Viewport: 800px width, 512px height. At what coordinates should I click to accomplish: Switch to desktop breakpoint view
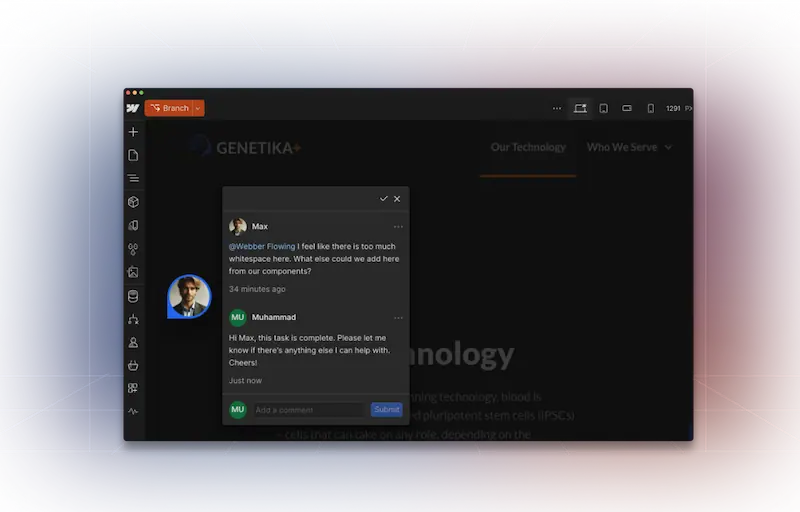pos(580,108)
